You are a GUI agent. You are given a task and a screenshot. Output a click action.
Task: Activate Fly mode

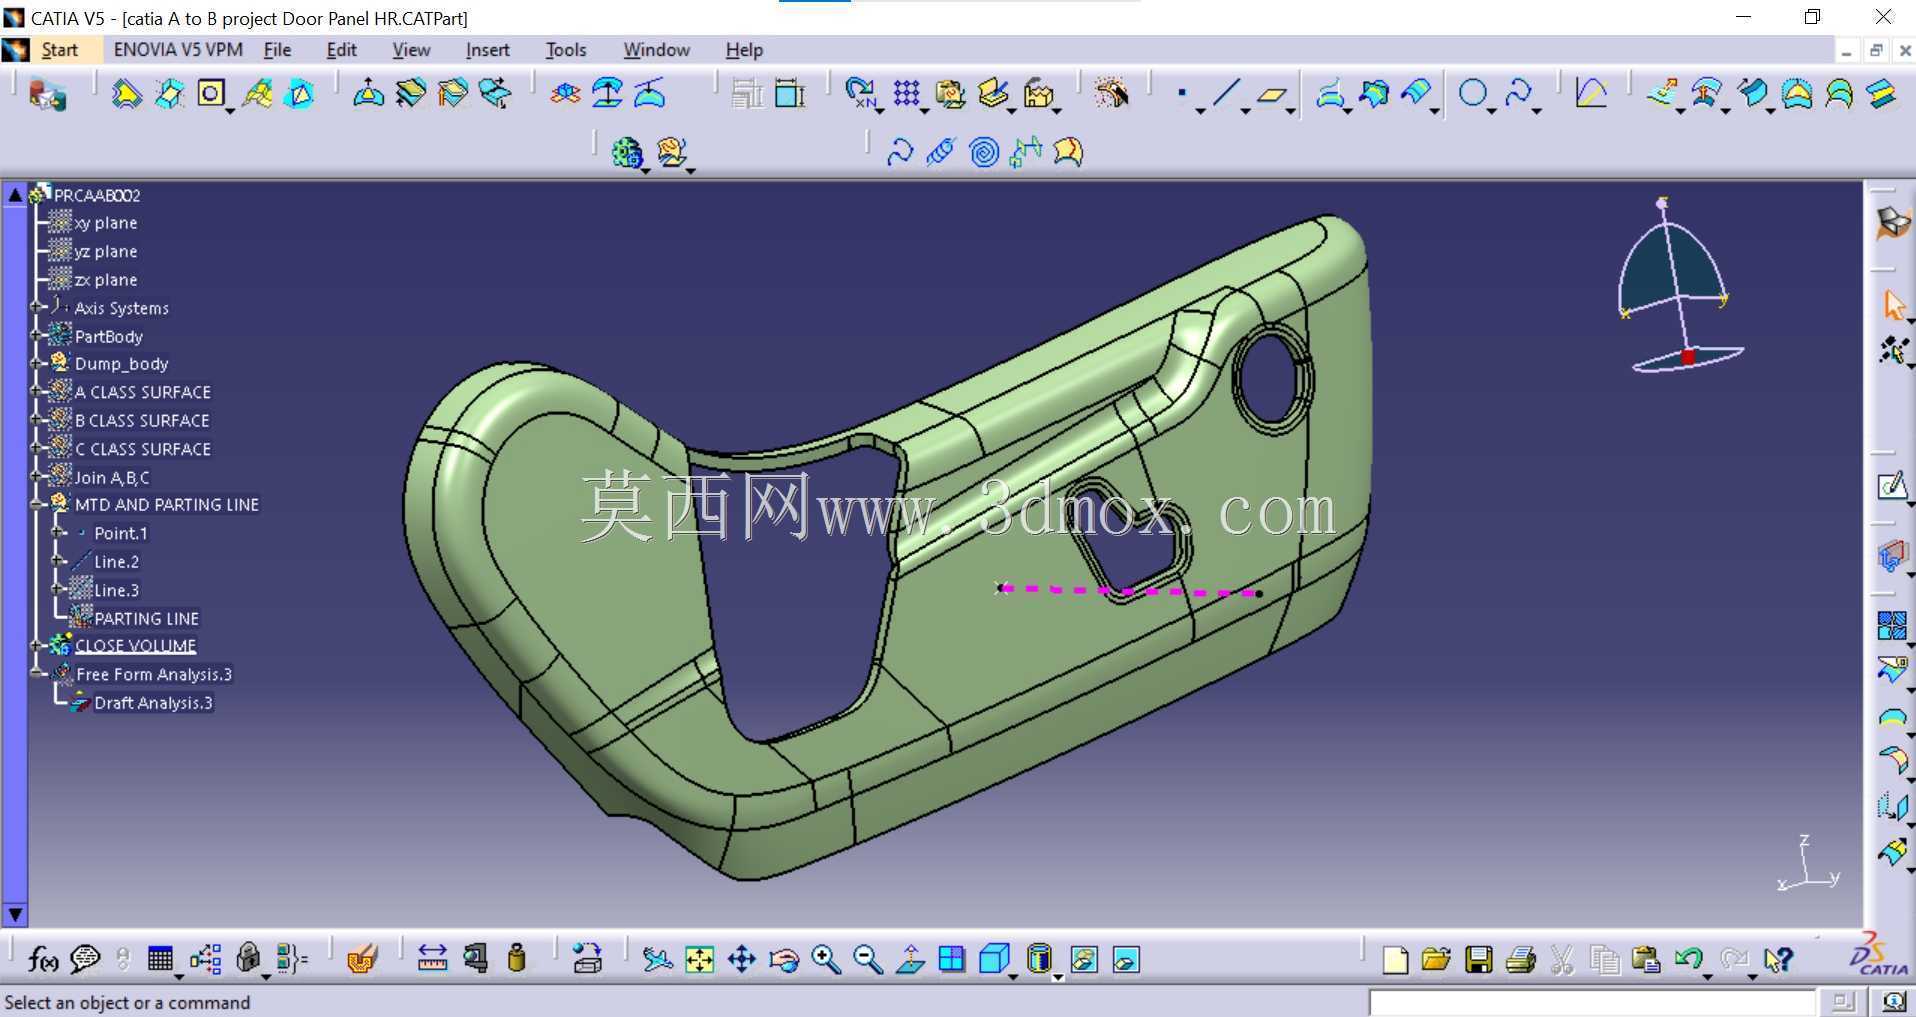657,960
